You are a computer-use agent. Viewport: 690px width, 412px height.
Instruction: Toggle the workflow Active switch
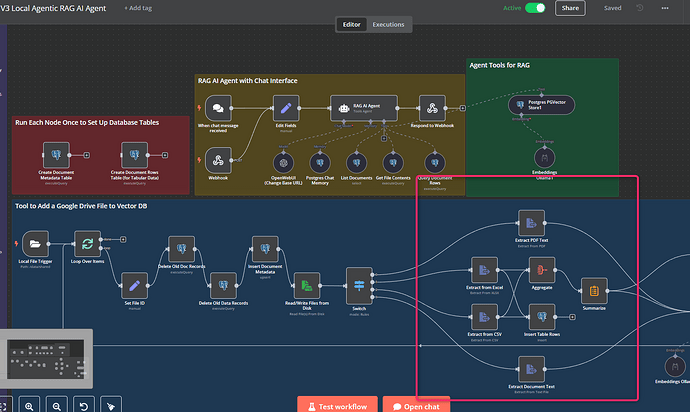coord(535,8)
